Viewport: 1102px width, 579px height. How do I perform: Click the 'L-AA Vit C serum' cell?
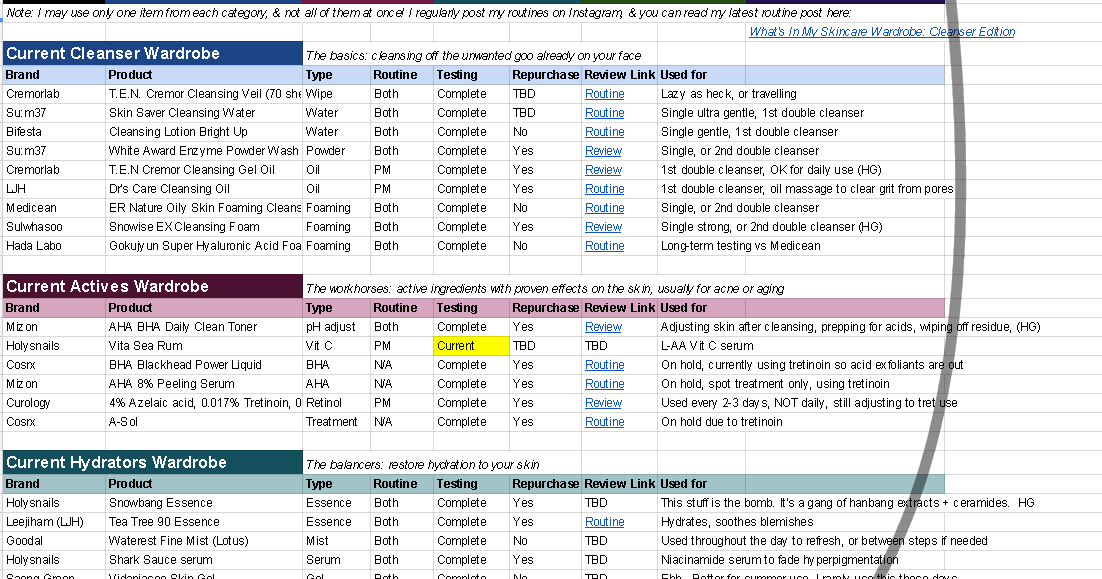click(x=707, y=346)
